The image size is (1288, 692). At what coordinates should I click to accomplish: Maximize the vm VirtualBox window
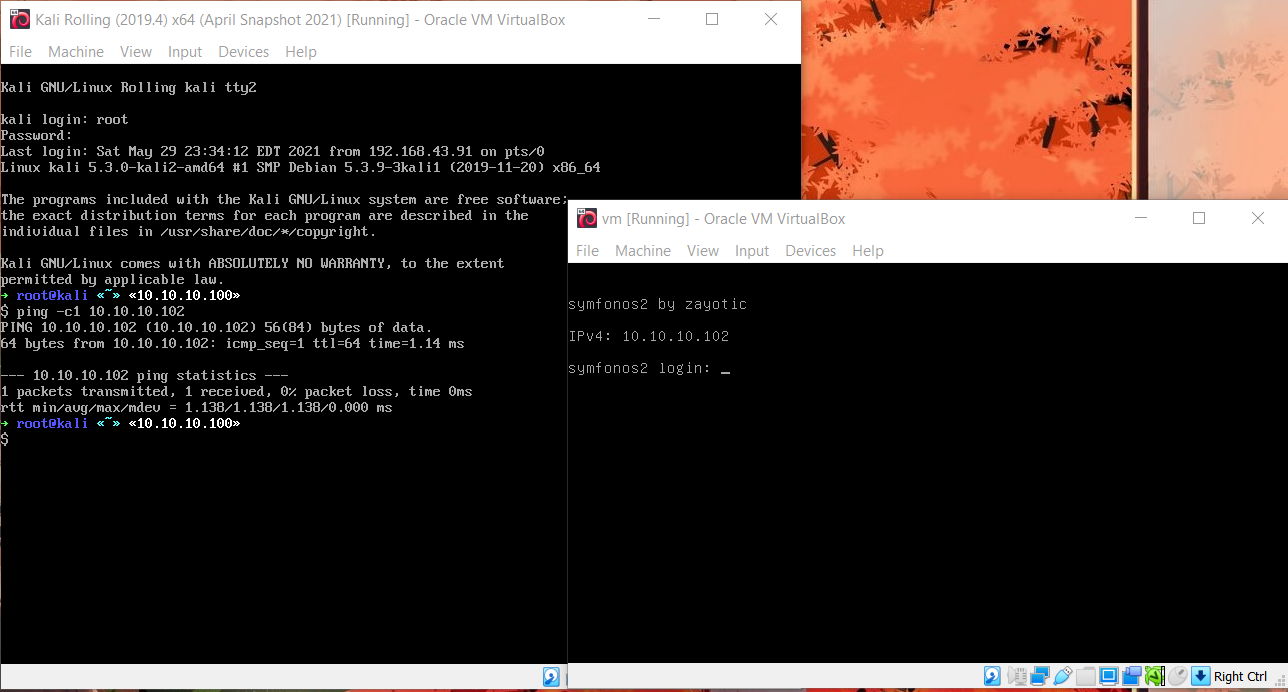tap(1199, 218)
